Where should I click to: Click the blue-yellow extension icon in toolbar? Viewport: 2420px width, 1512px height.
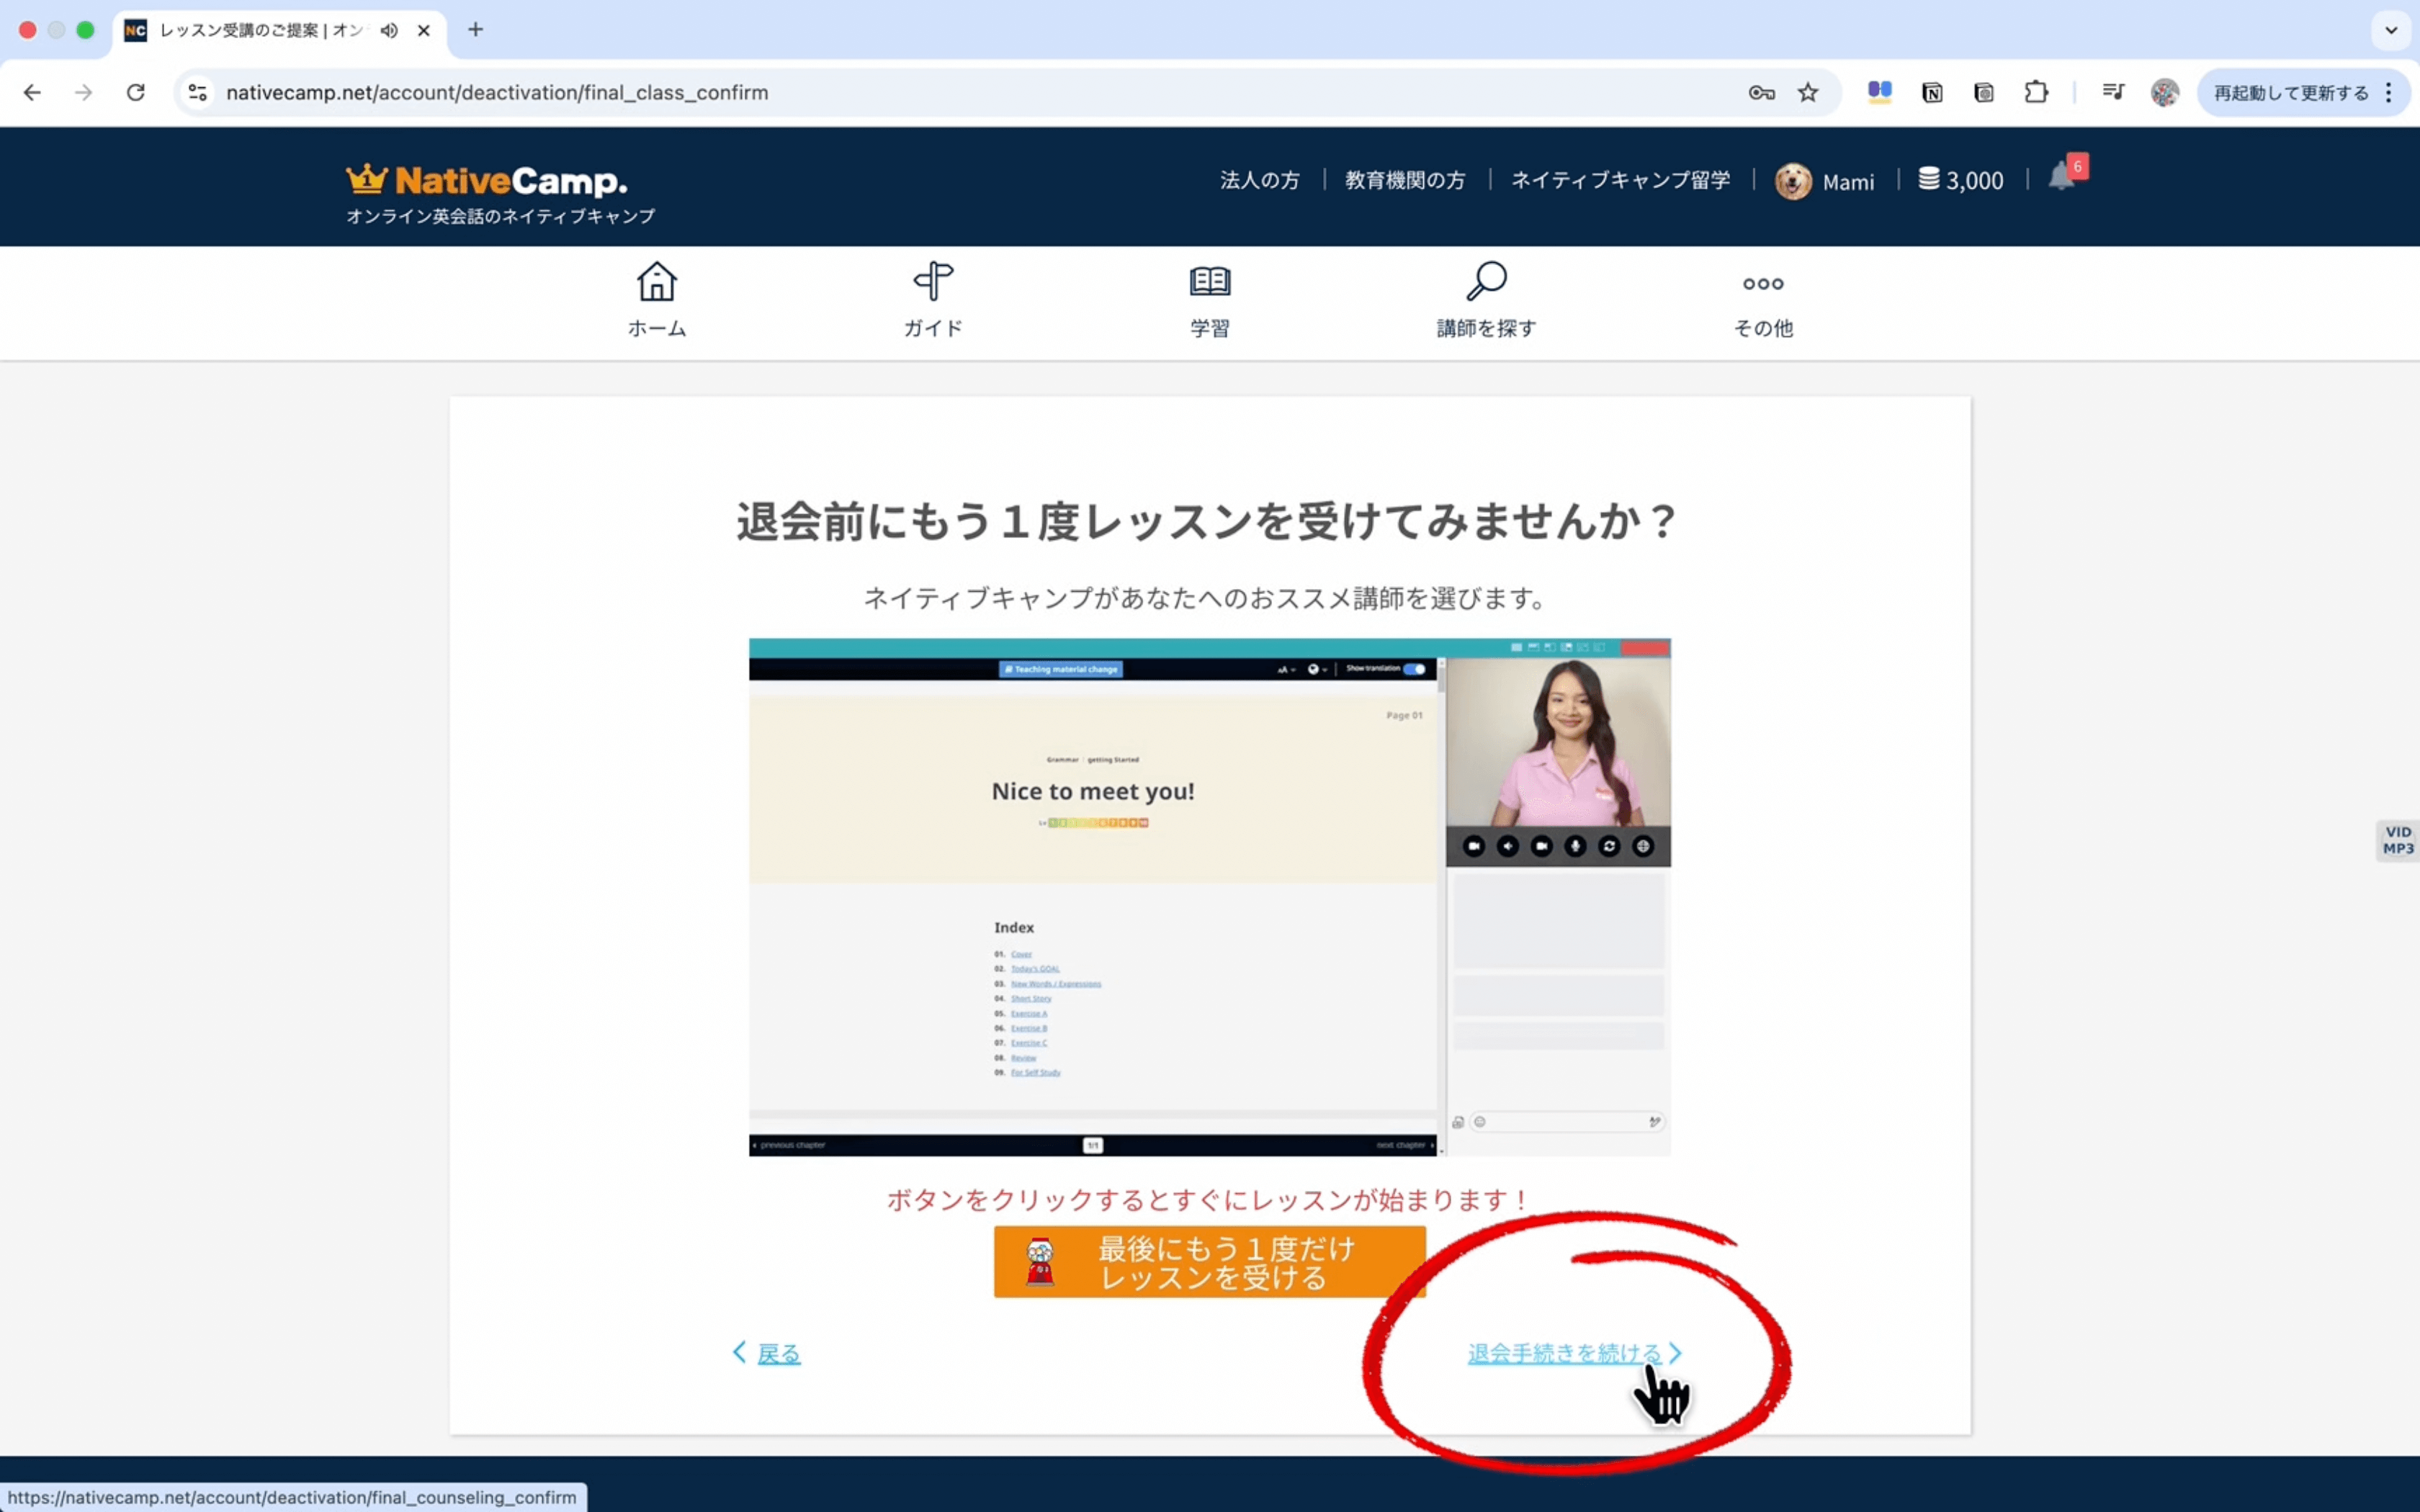coord(1880,93)
